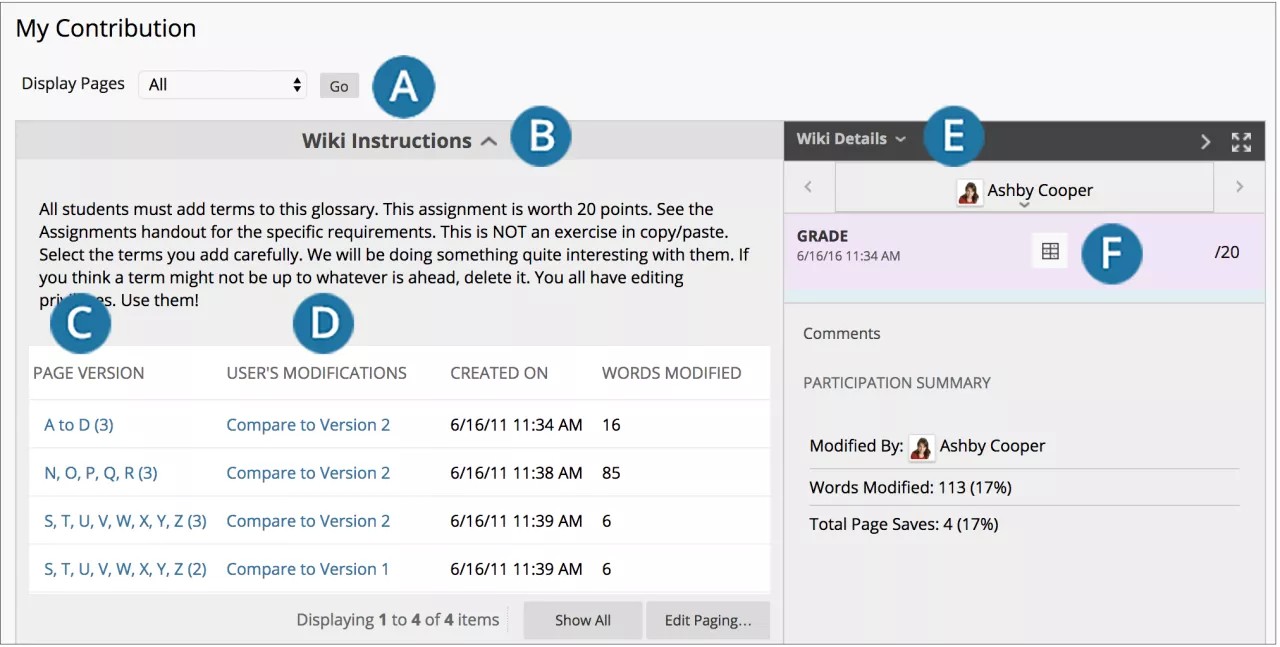Image resolution: width=1280 pixels, height=647 pixels.
Task: Click the Show All button
Action: click(x=582, y=620)
